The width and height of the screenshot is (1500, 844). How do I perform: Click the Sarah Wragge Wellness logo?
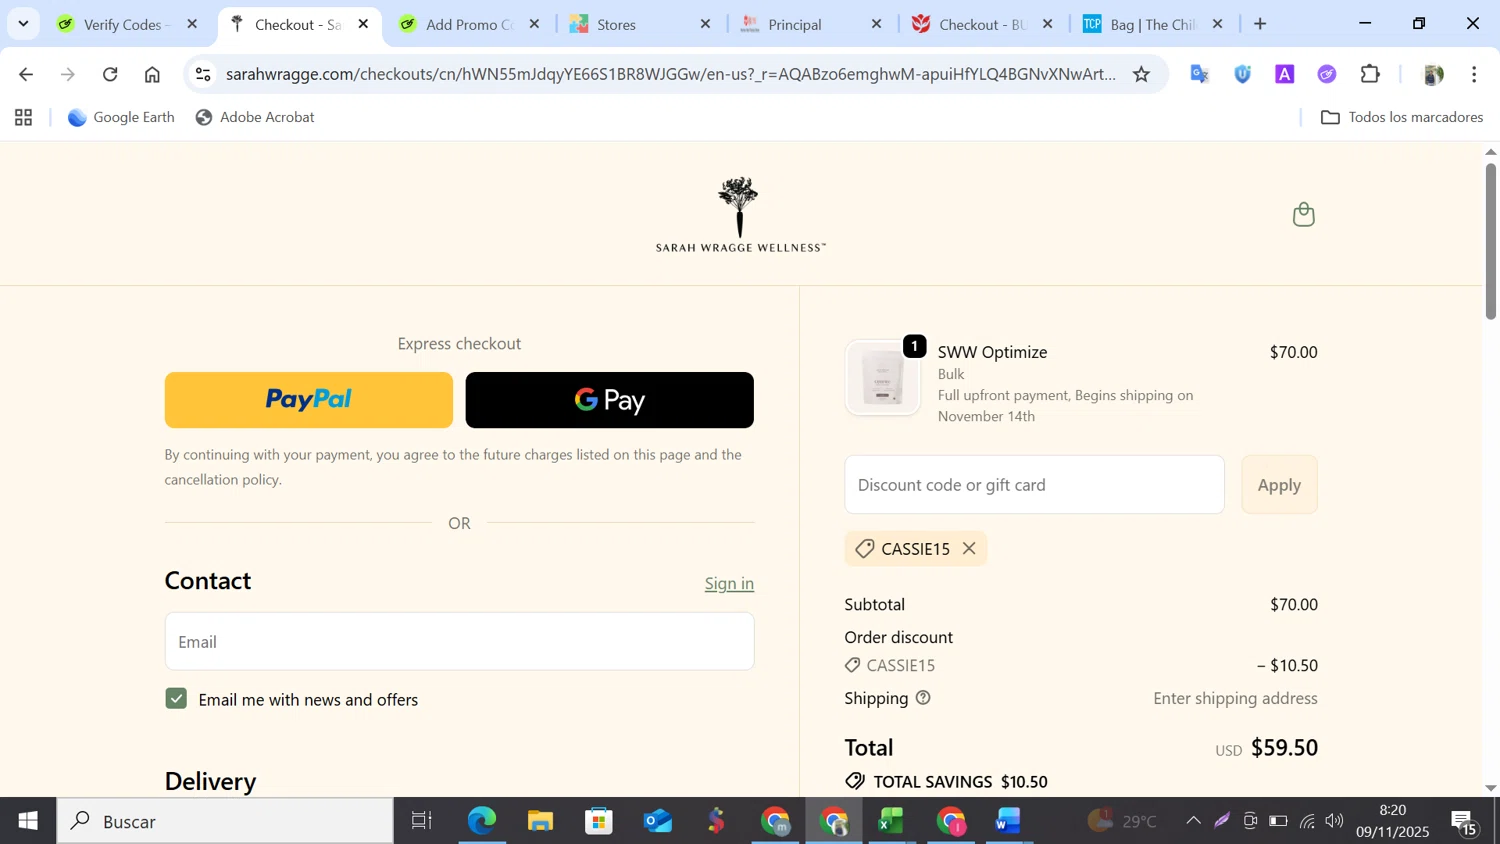(740, 214)
